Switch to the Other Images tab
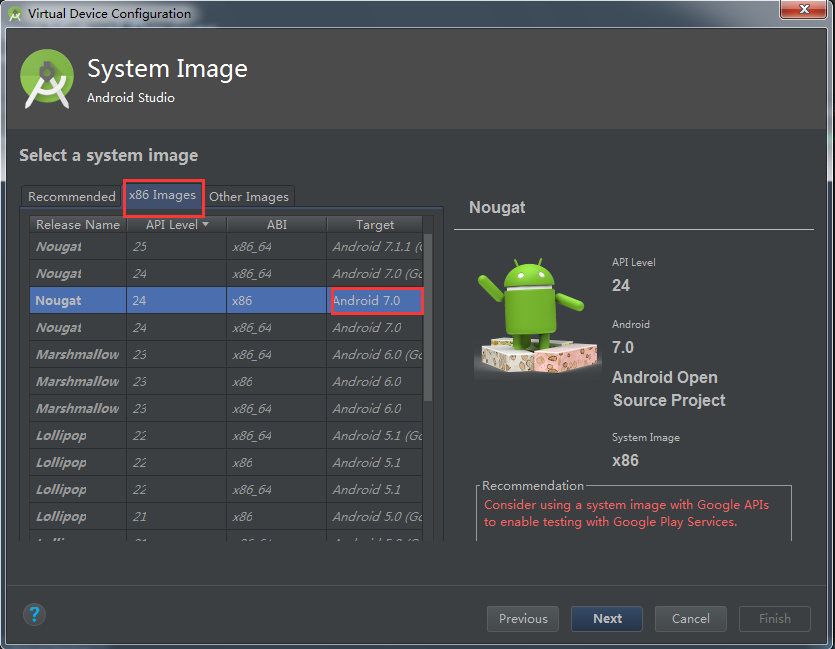 pyautogui.click(x=249, y=196)
